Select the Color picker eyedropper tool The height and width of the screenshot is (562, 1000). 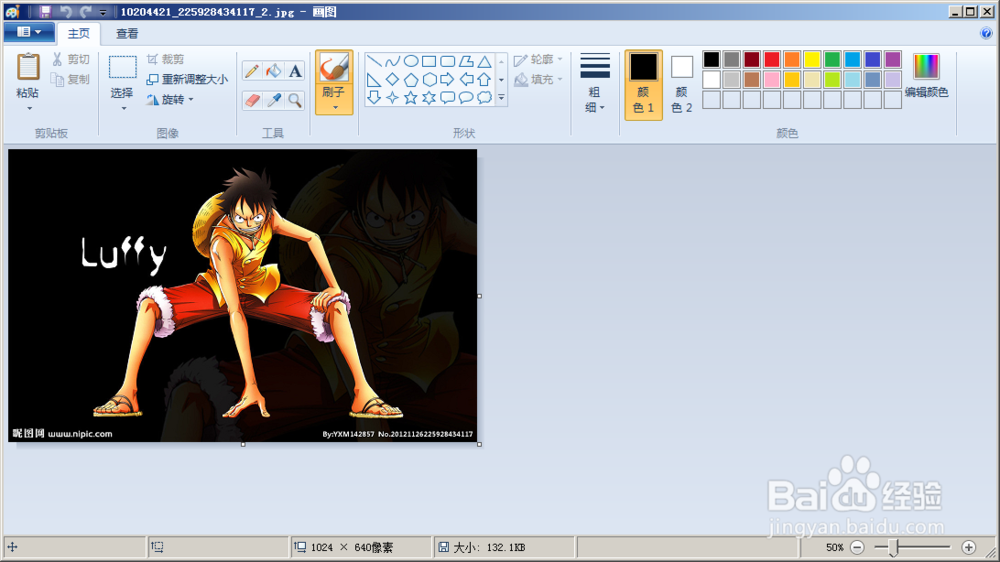(274, 100)
